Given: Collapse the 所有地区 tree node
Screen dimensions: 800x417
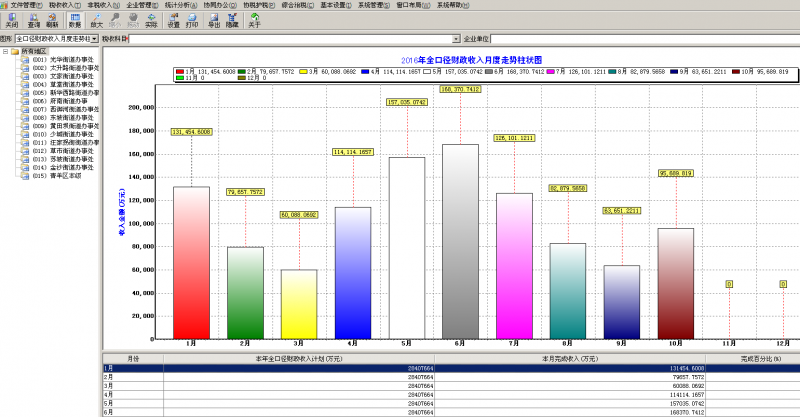Looking at the screenshot, I should pyautogui.click(x=6, y=51).
